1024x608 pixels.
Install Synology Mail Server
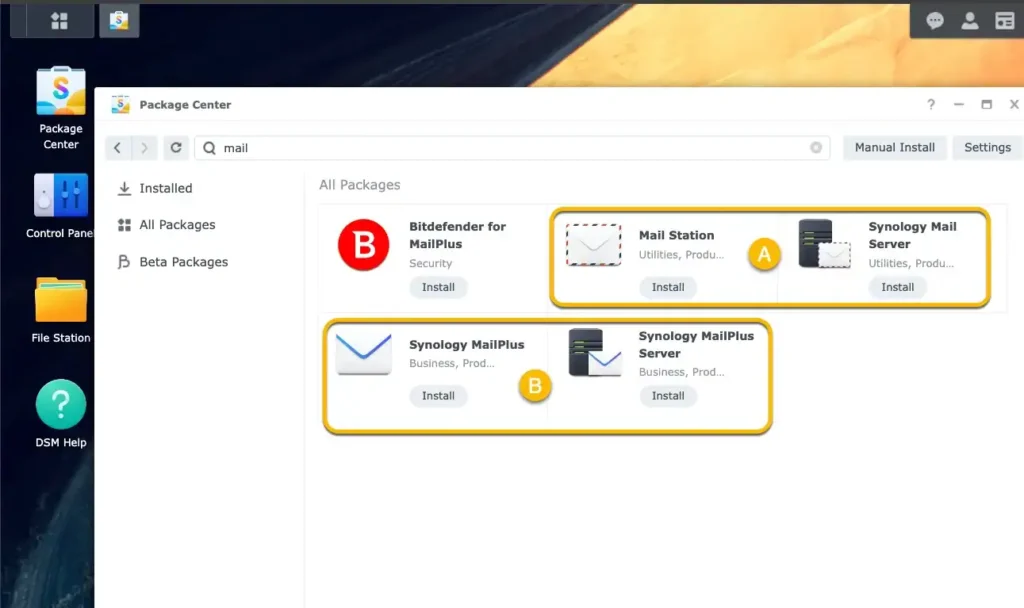[898, 287]
